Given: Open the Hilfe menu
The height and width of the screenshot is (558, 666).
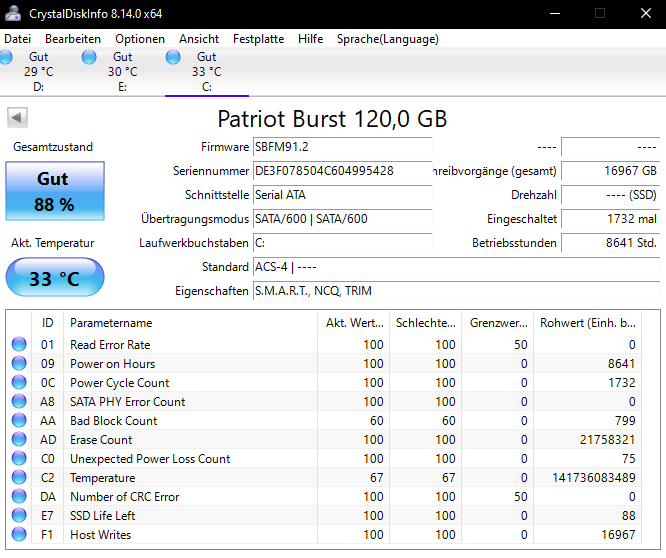Looking at the screenshot, I should tap(310, 39).
